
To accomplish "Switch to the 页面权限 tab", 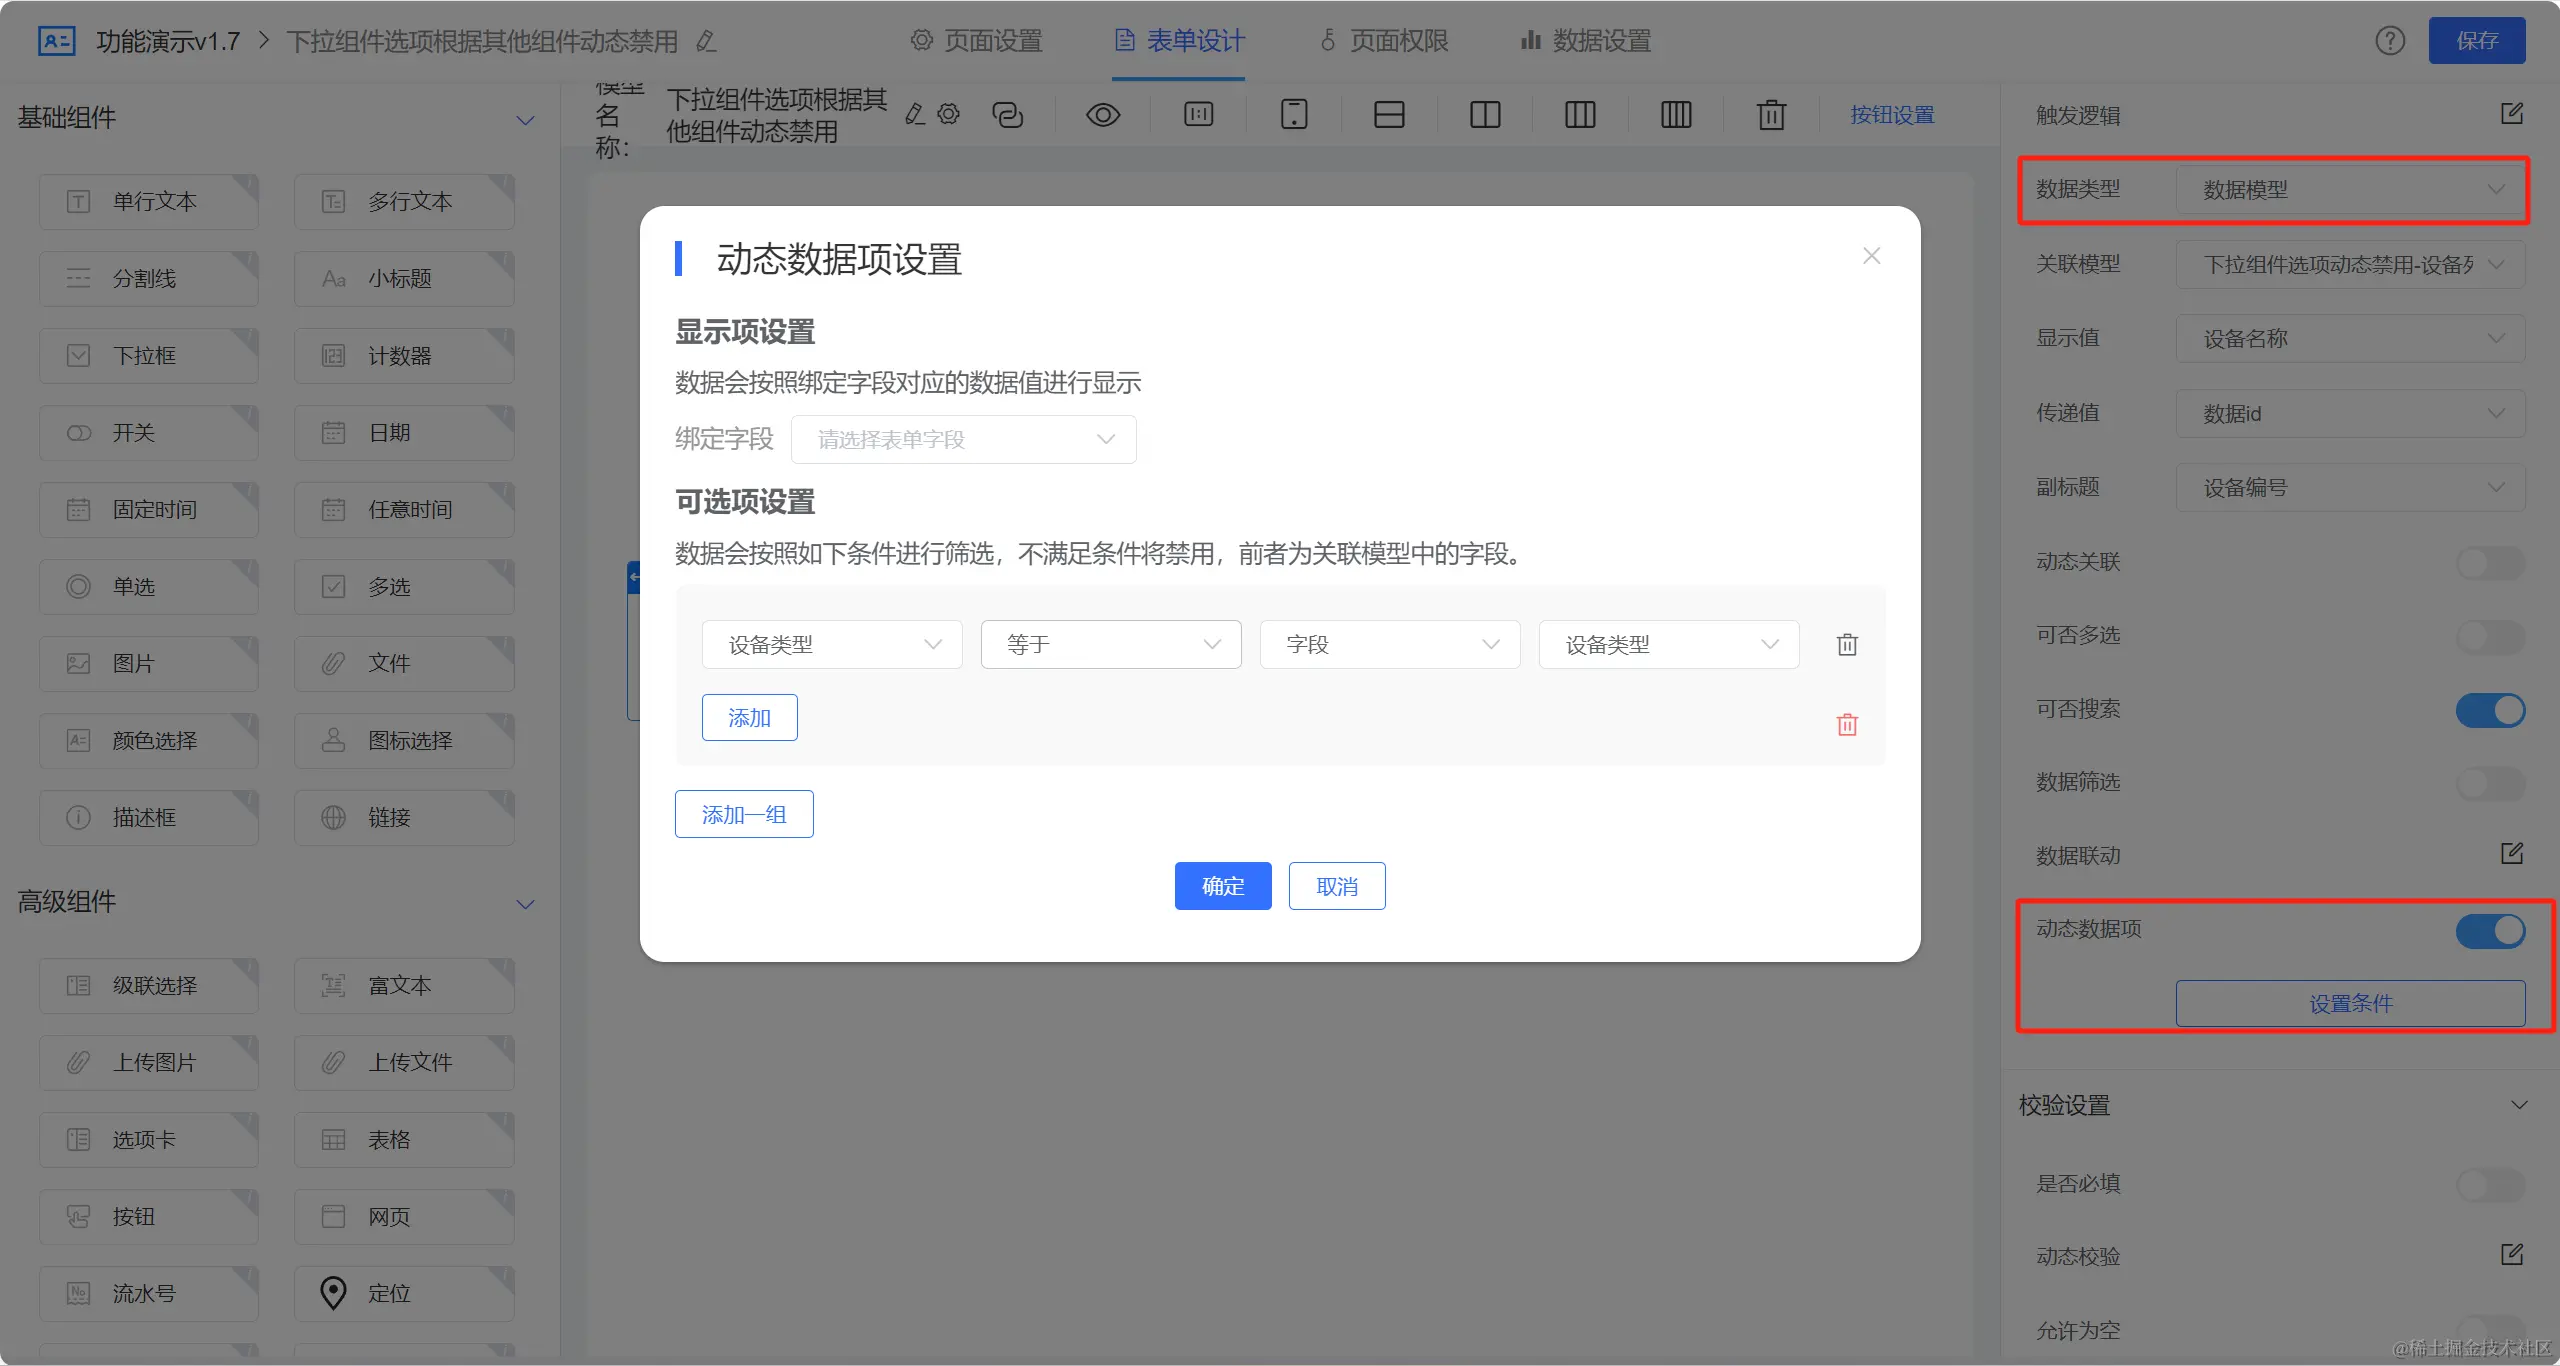I will (x=1385, y=41).
